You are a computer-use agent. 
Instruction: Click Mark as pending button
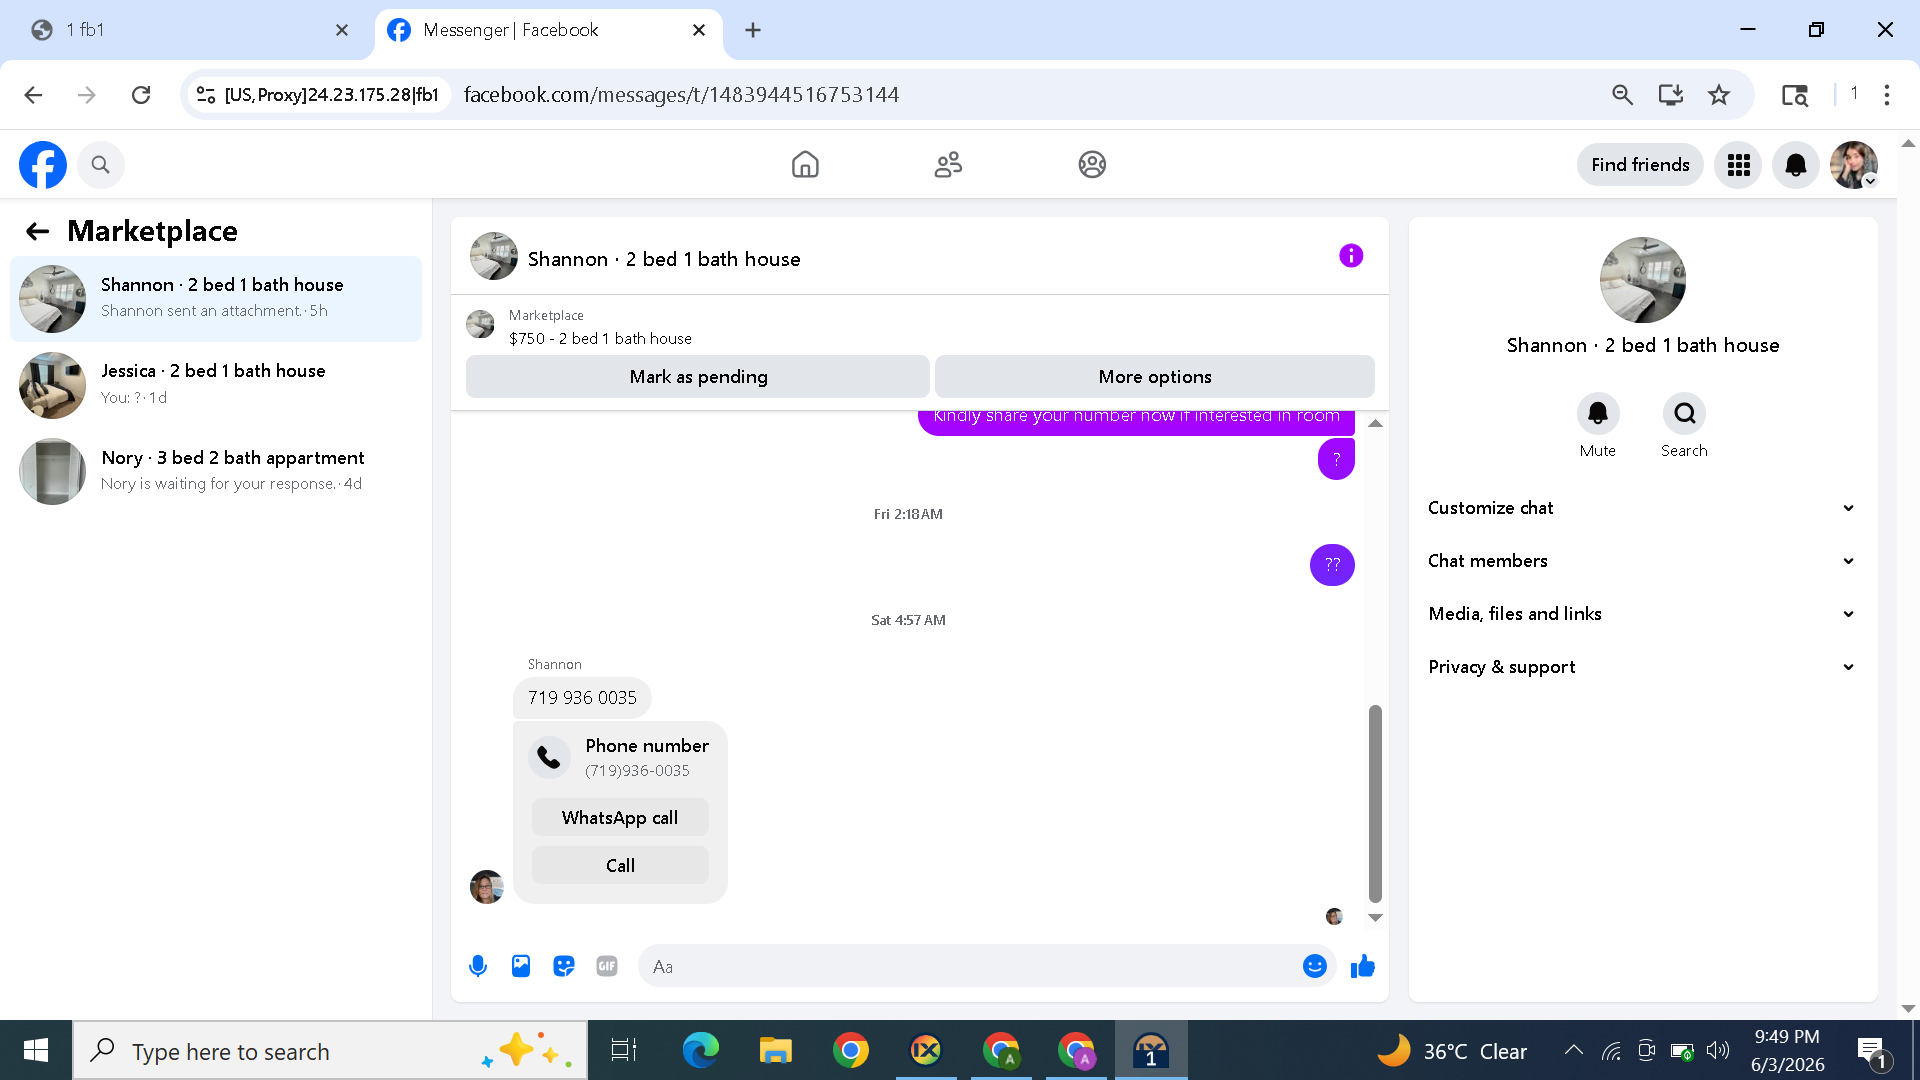pos(698,377)
